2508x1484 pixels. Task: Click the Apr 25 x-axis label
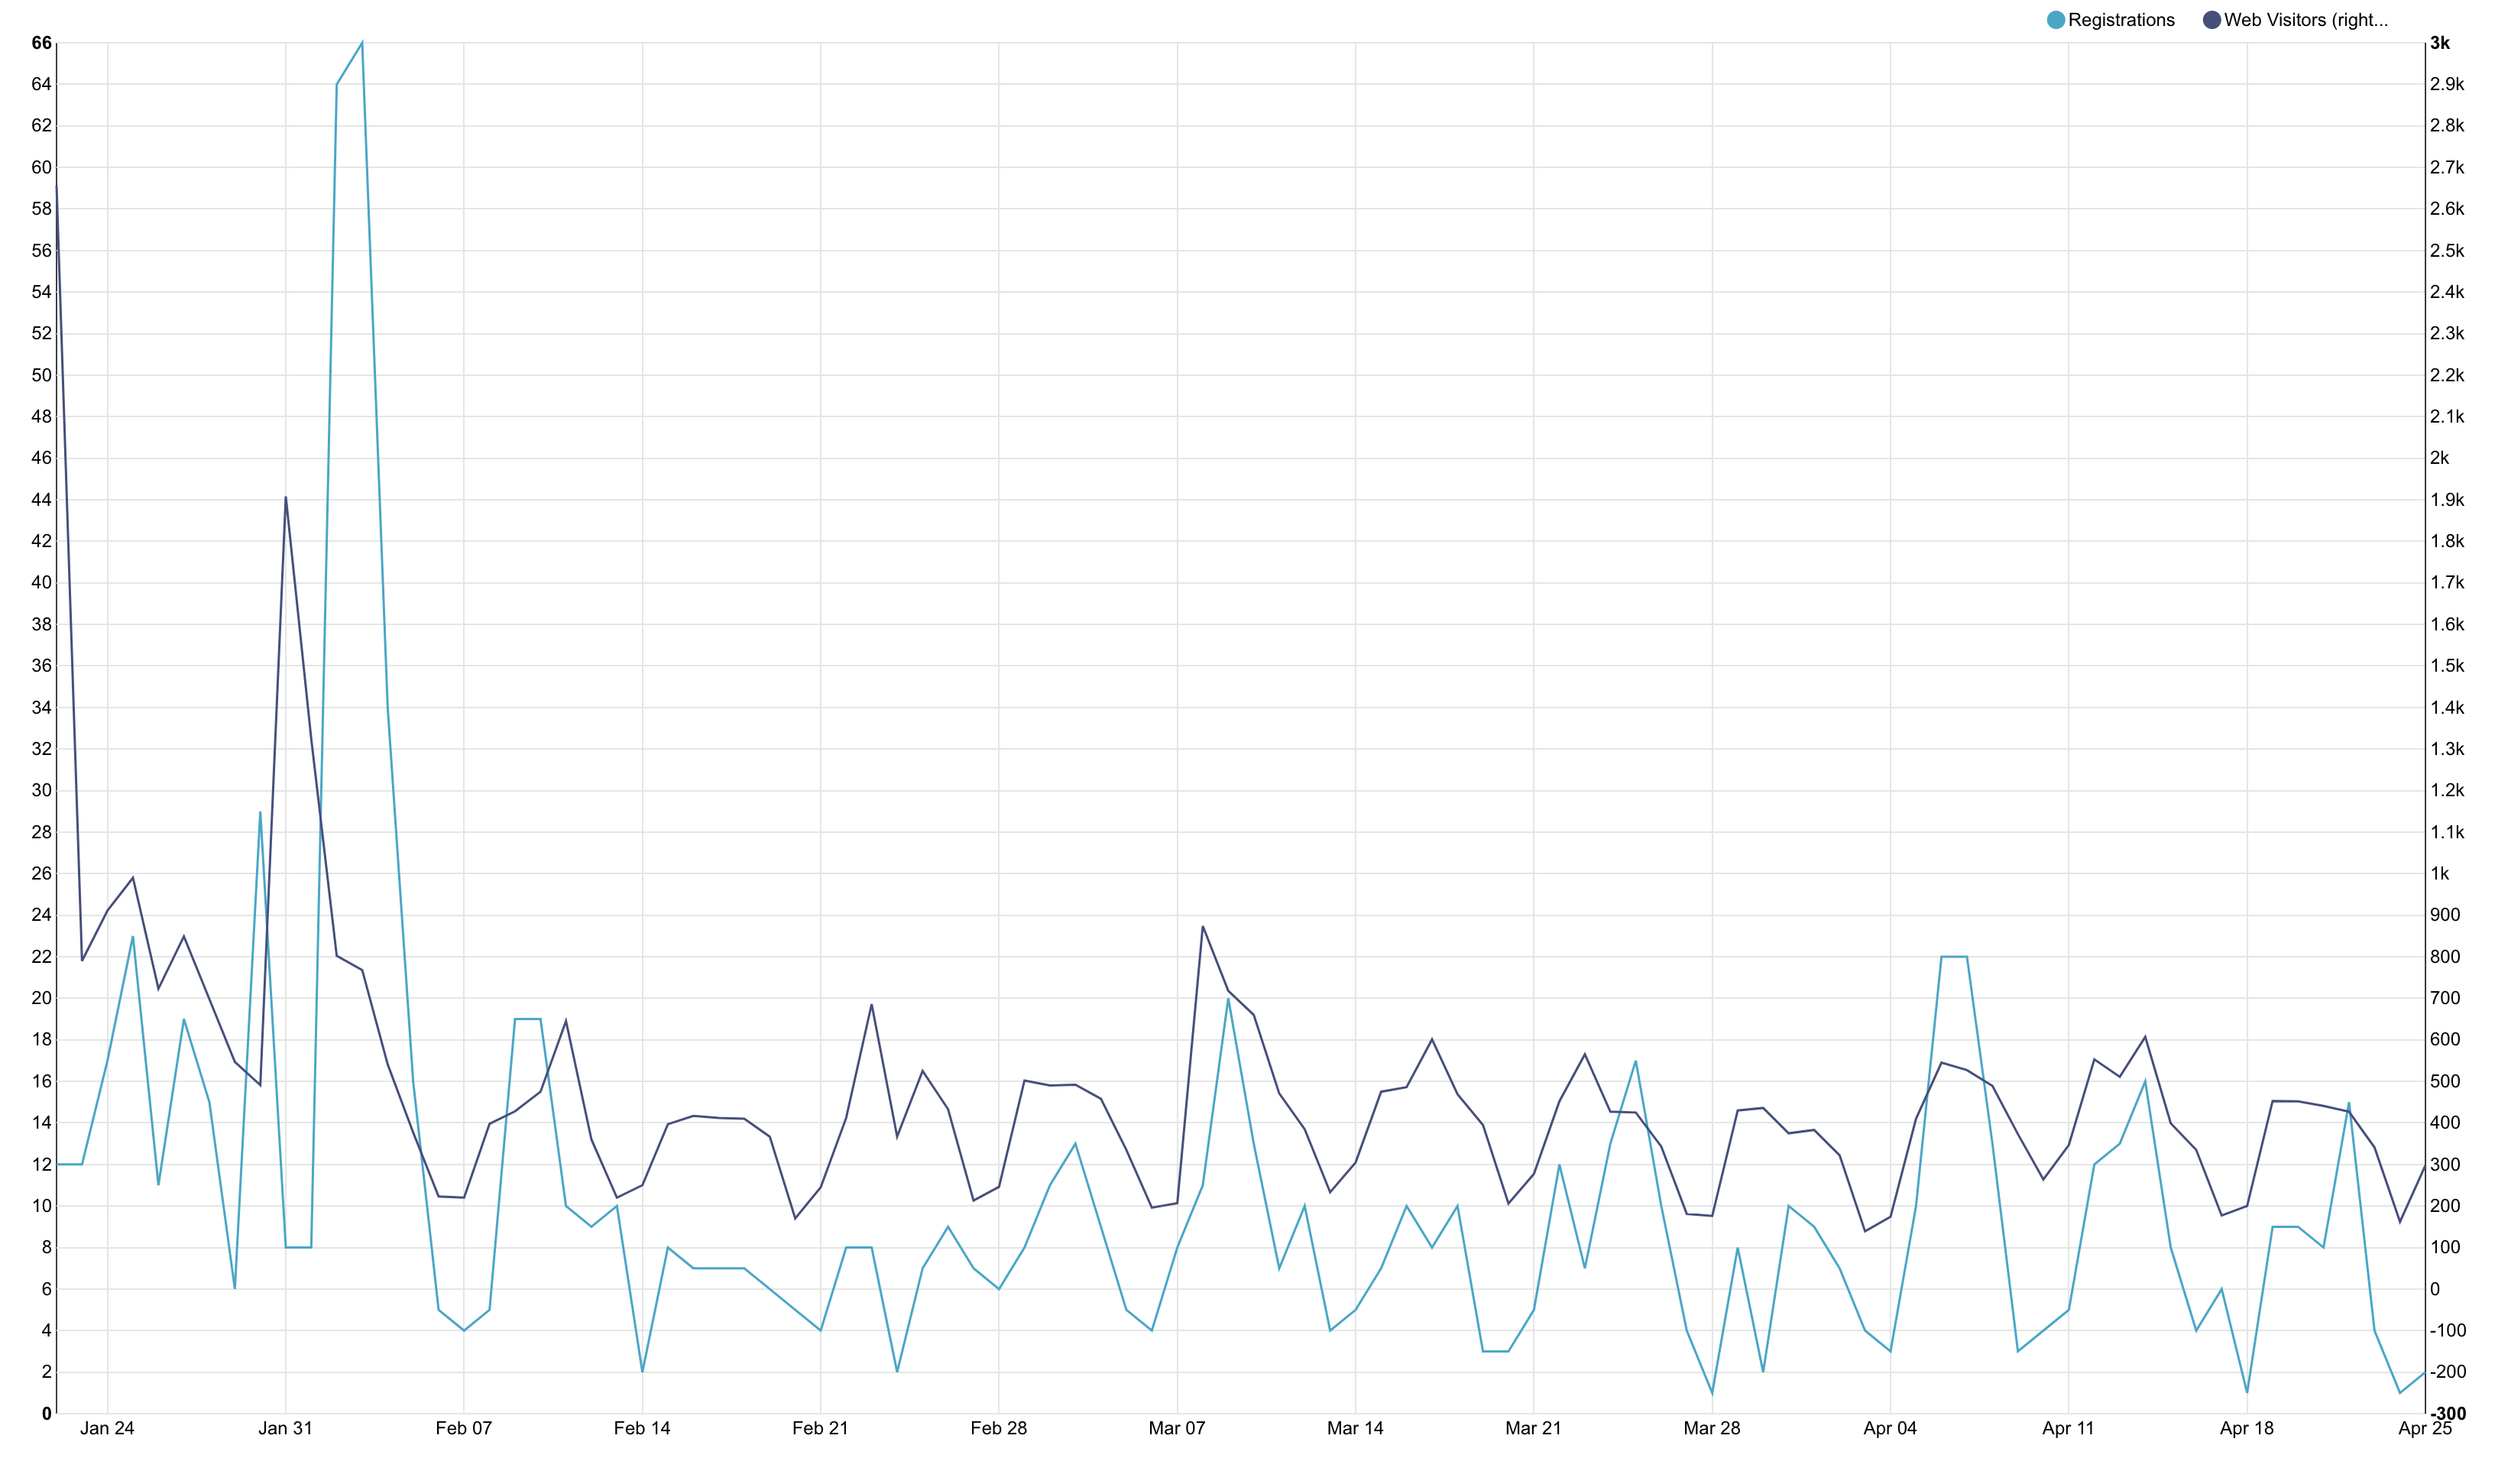pos(2424,1428)
